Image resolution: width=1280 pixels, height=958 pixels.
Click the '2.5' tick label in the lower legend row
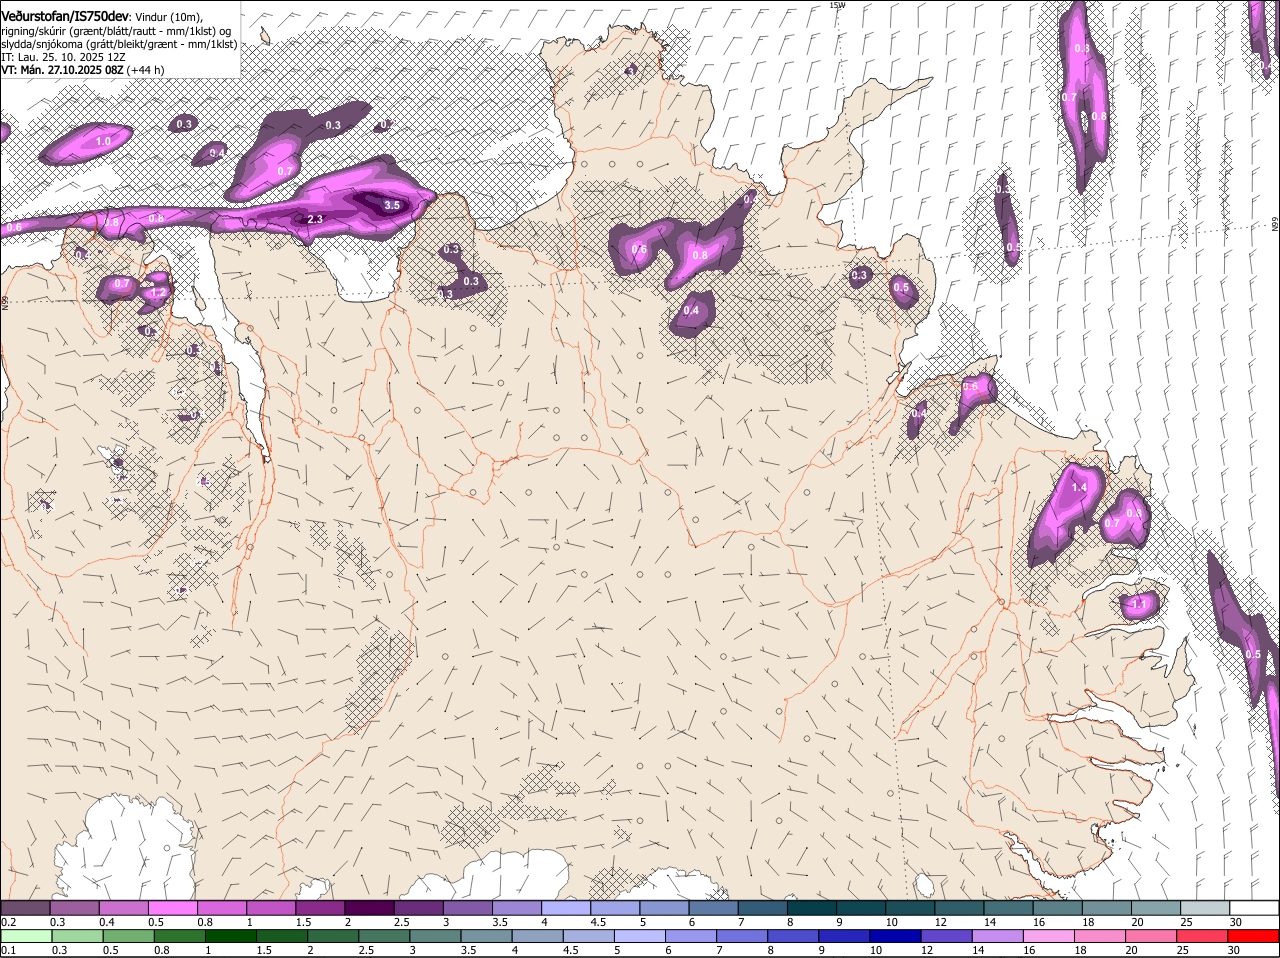point(366,950)
